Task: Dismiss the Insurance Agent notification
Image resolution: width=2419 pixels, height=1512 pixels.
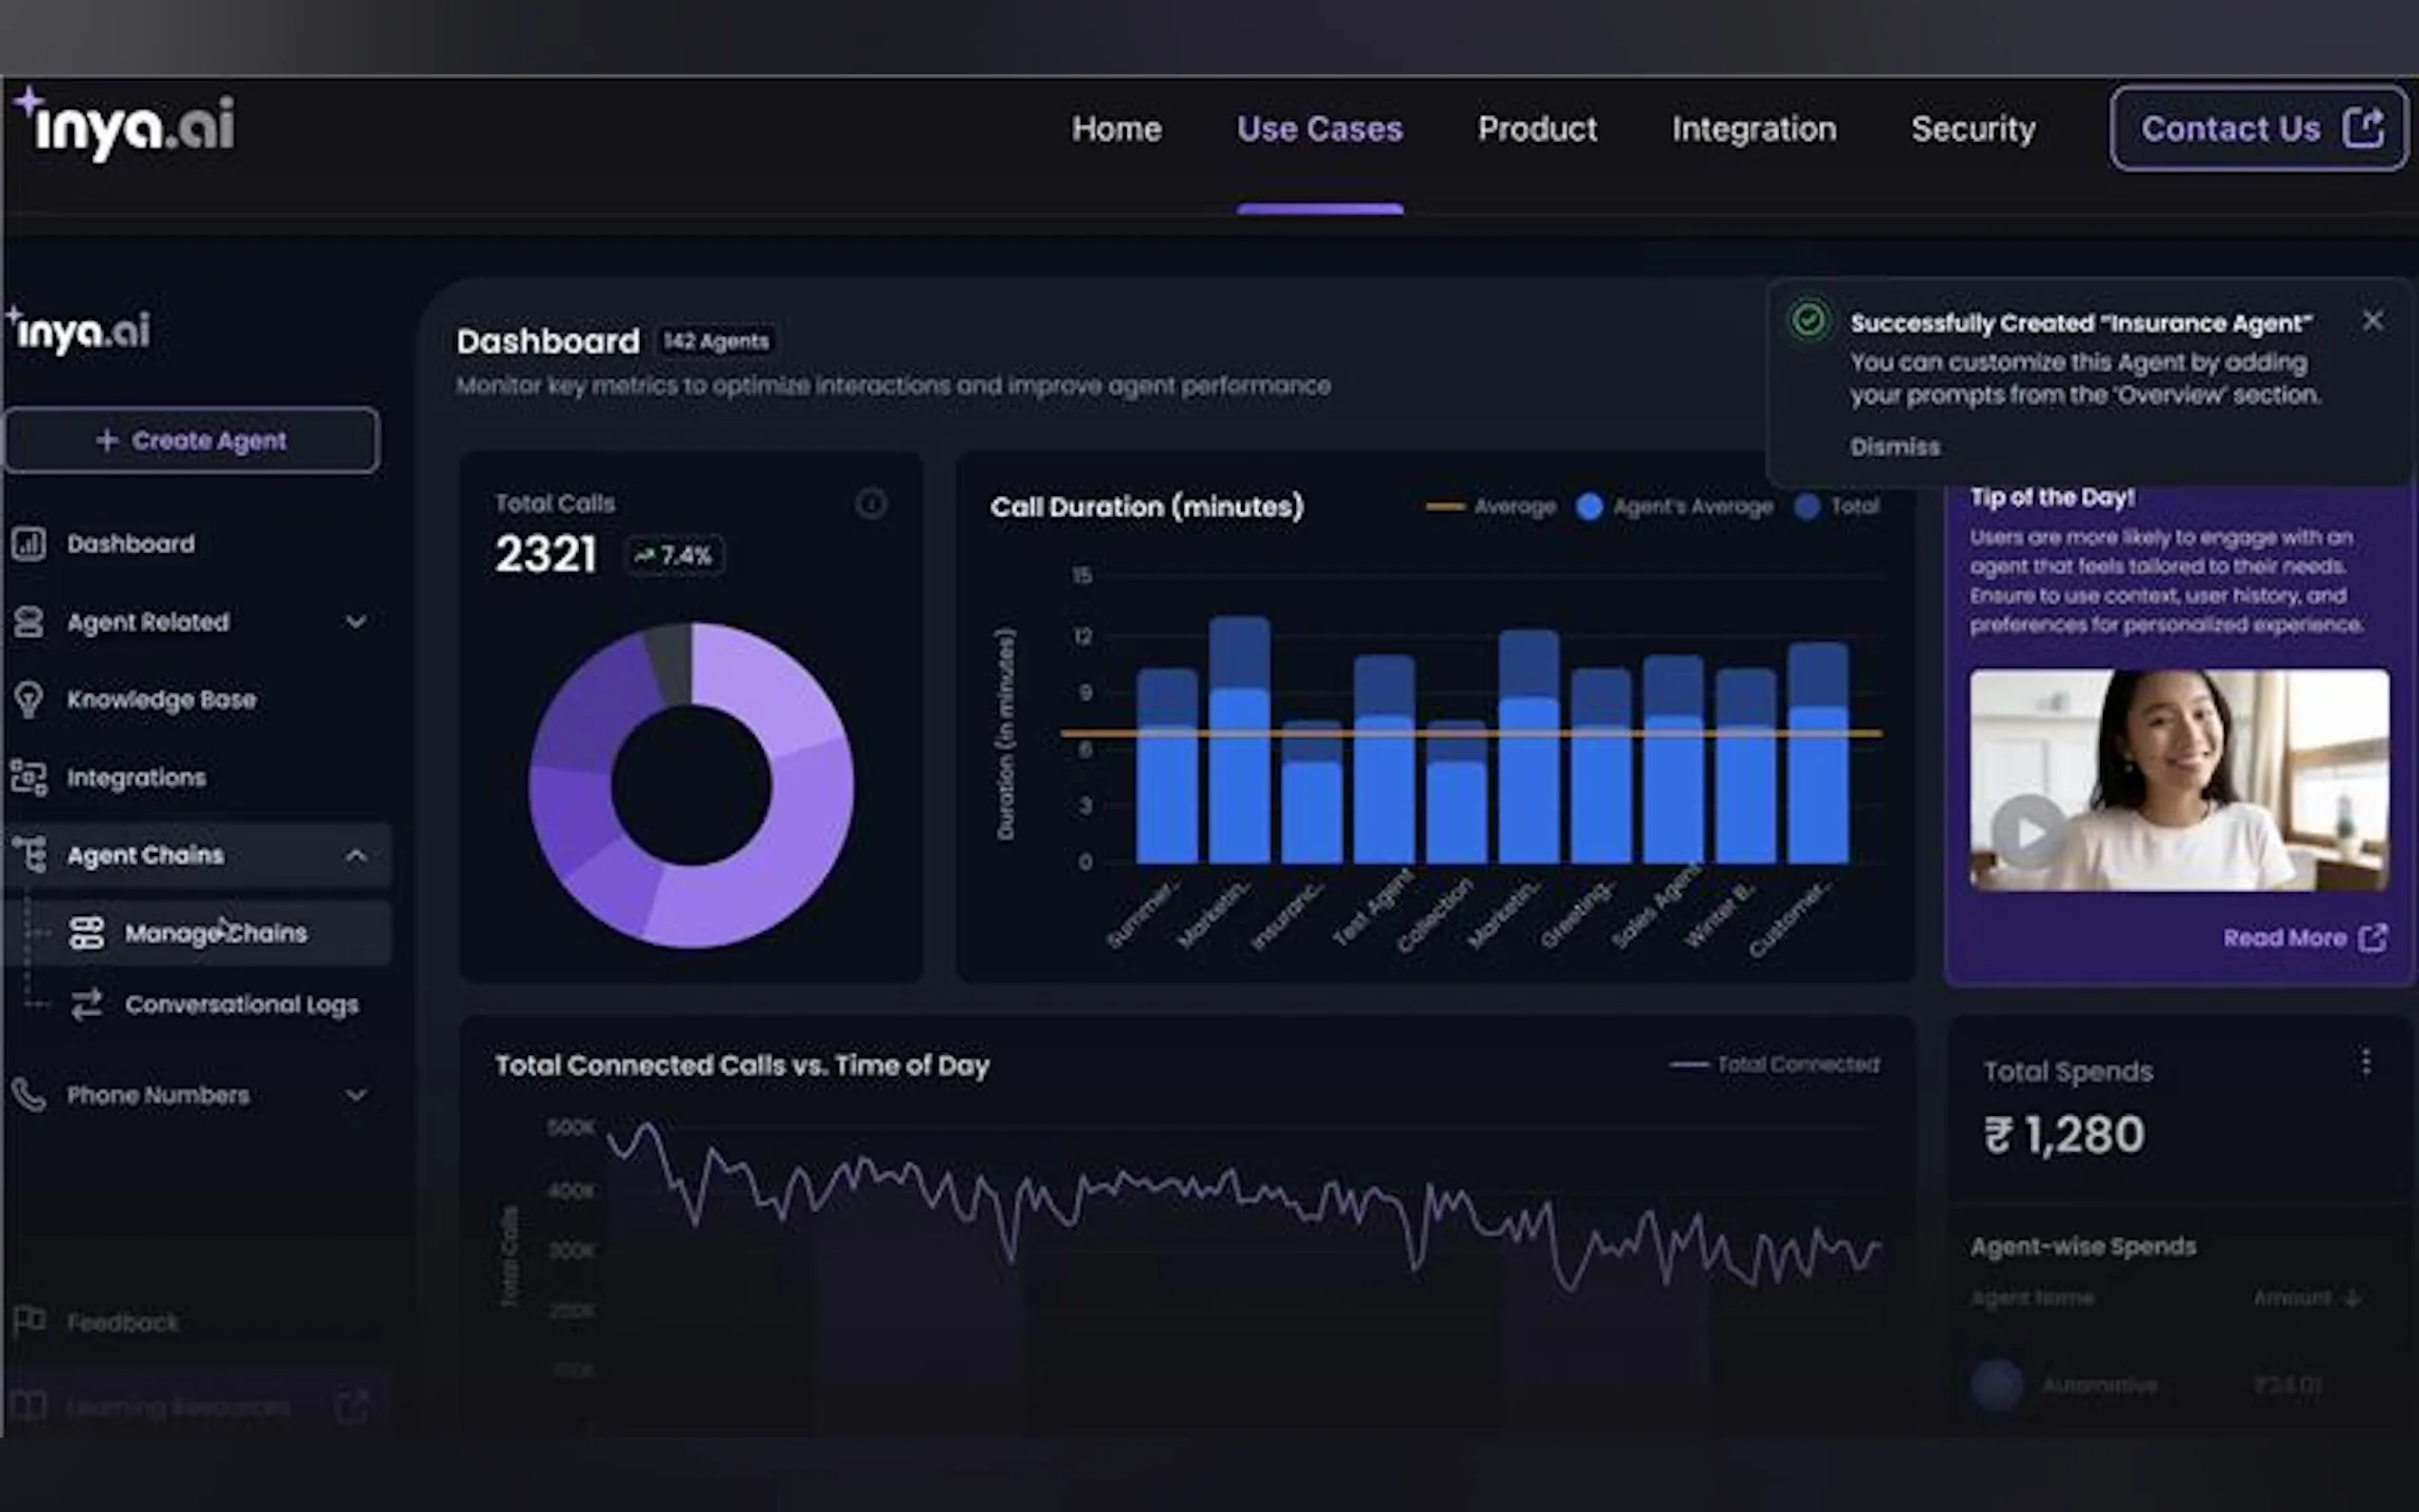Action: click(x=1894, y=447)
